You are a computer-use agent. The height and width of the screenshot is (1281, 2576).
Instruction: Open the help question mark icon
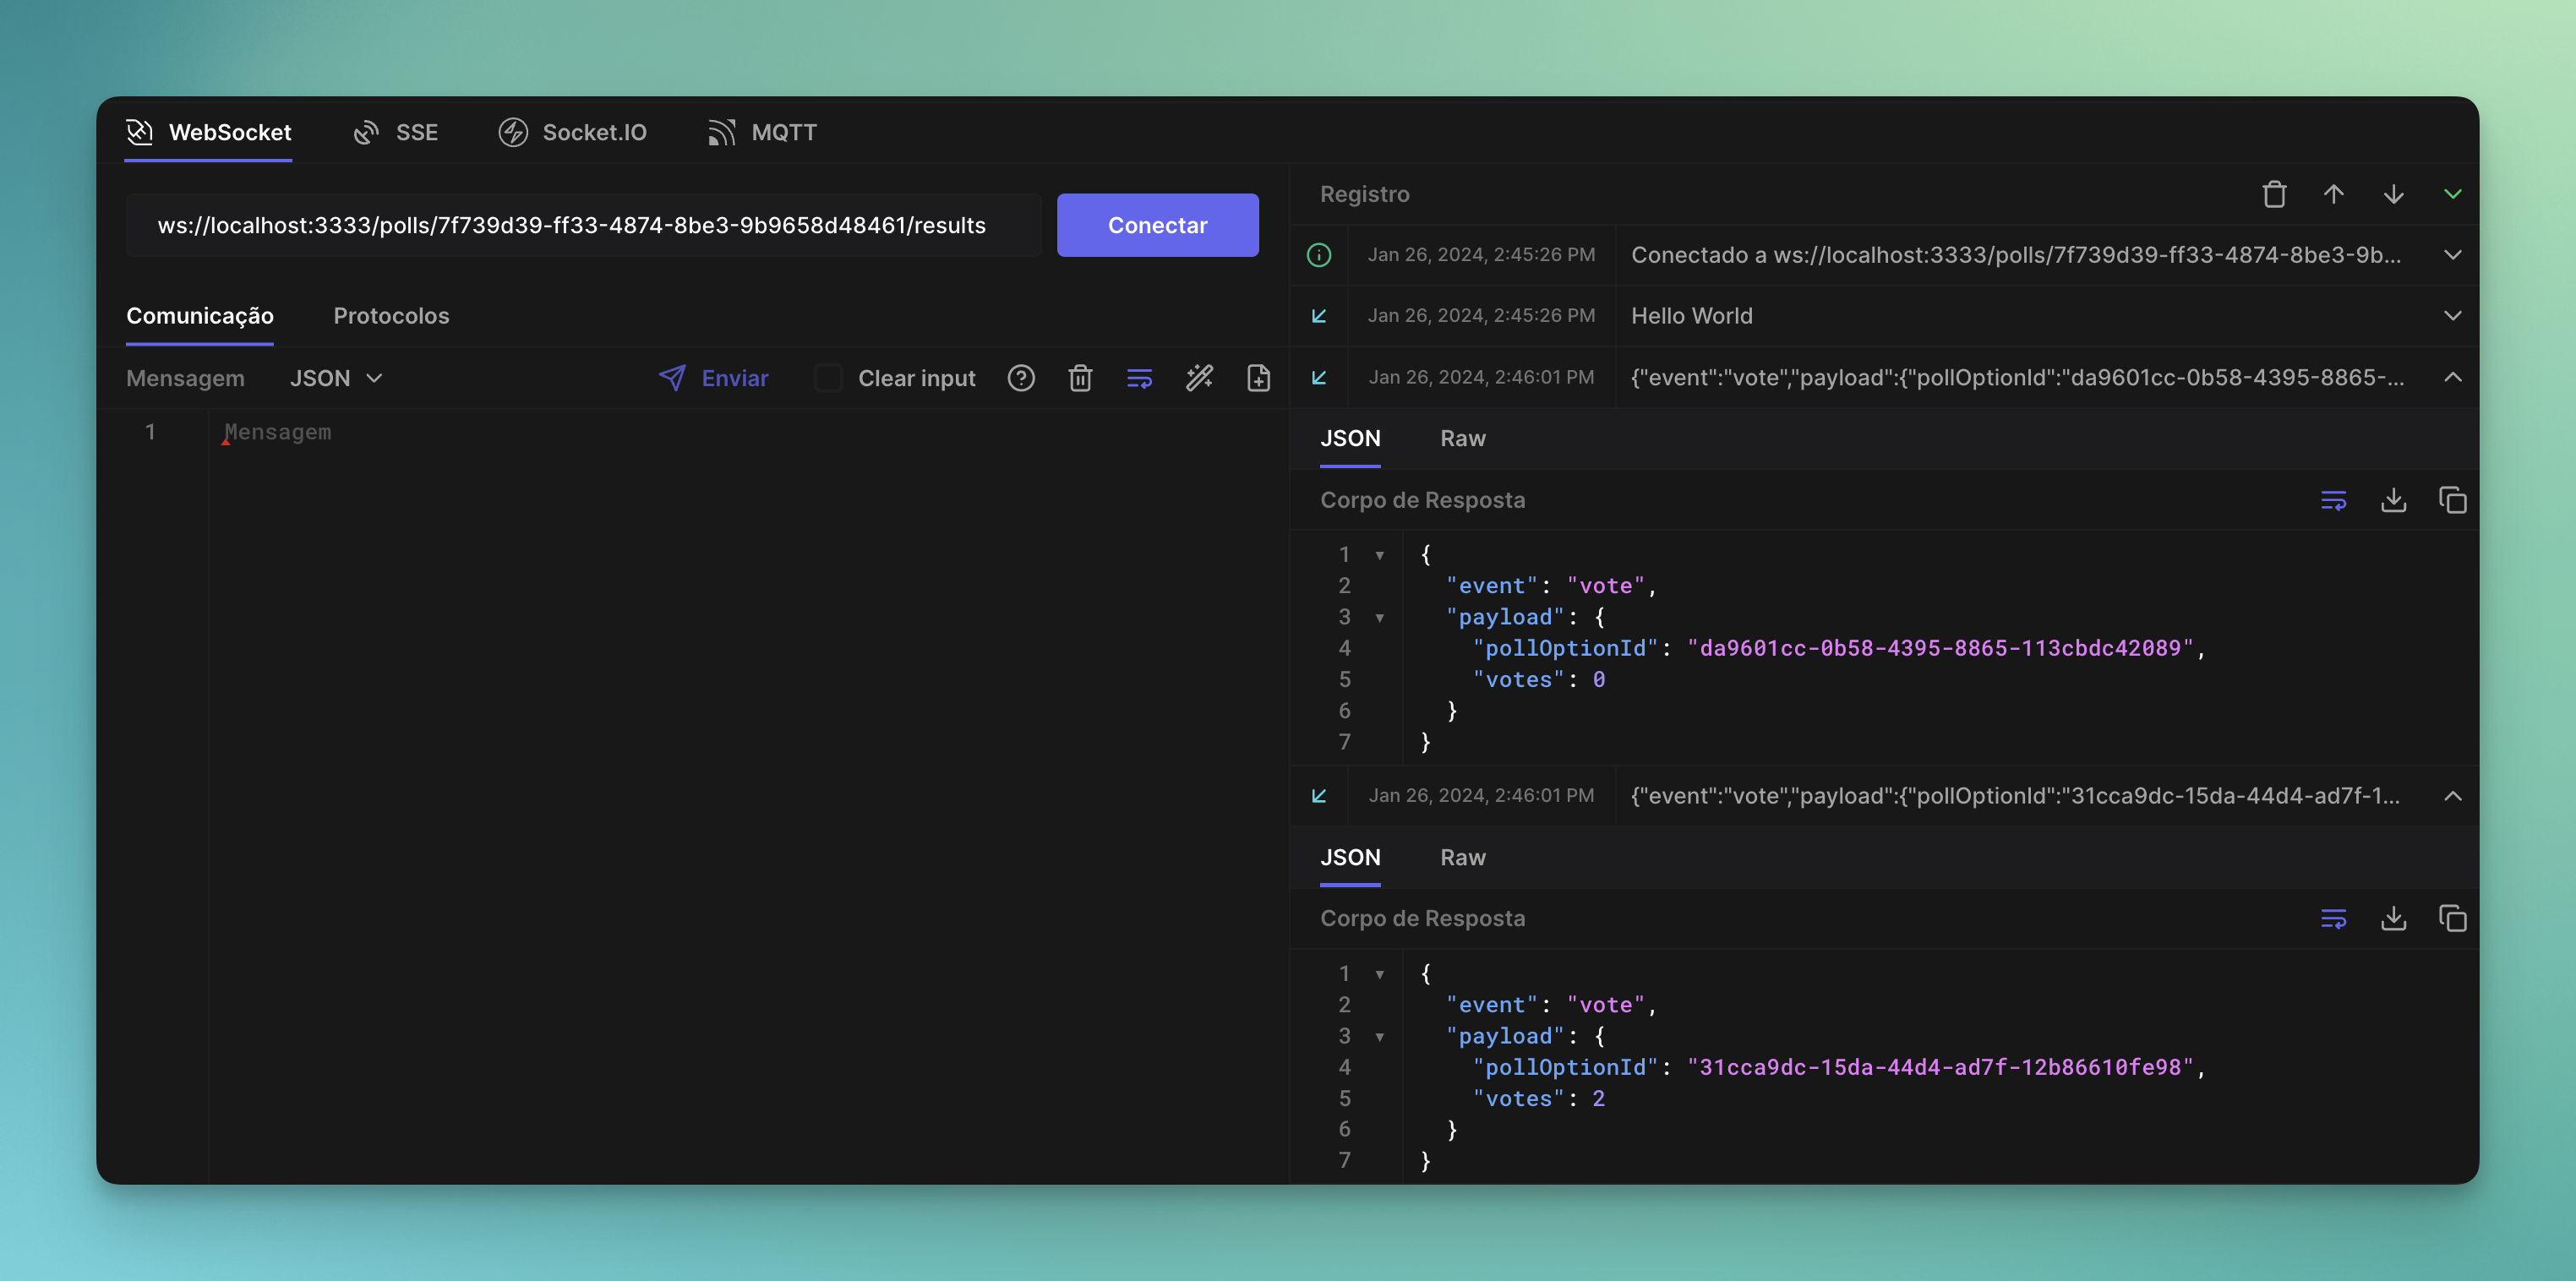pyautogui.click(x=1020, y=378)
